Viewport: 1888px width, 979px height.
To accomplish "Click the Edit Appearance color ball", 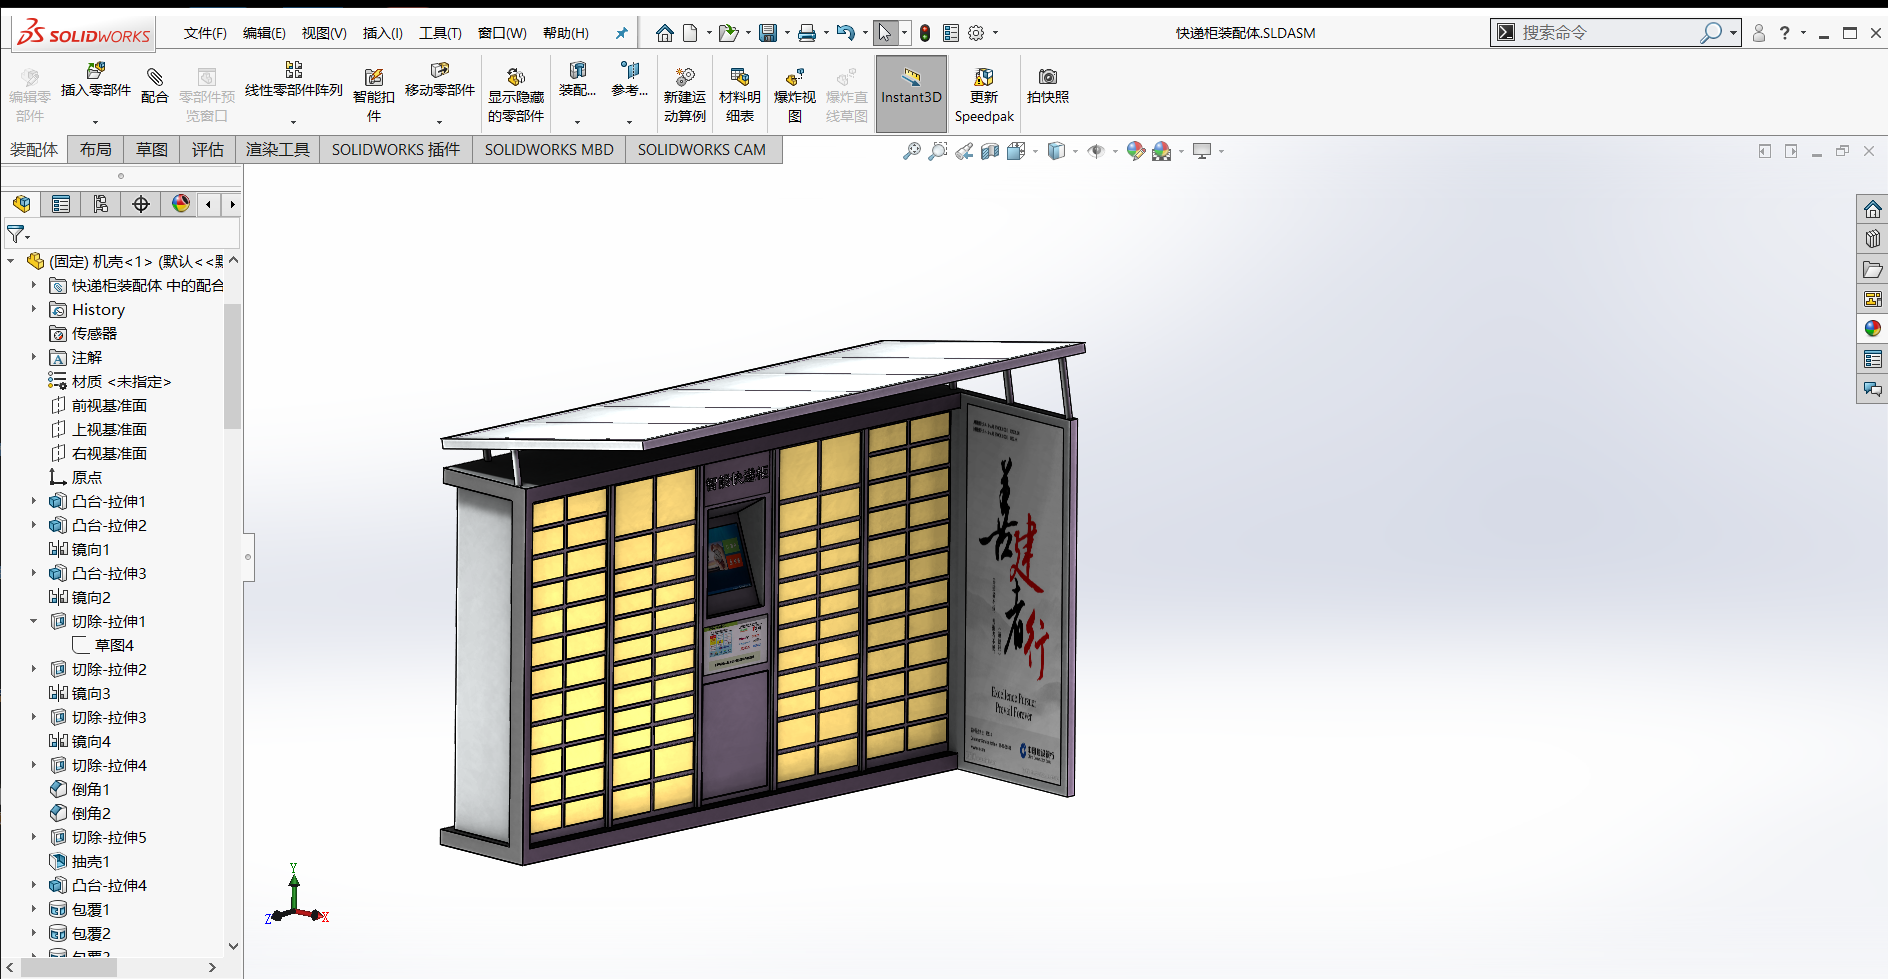I will pos(1136,151).
